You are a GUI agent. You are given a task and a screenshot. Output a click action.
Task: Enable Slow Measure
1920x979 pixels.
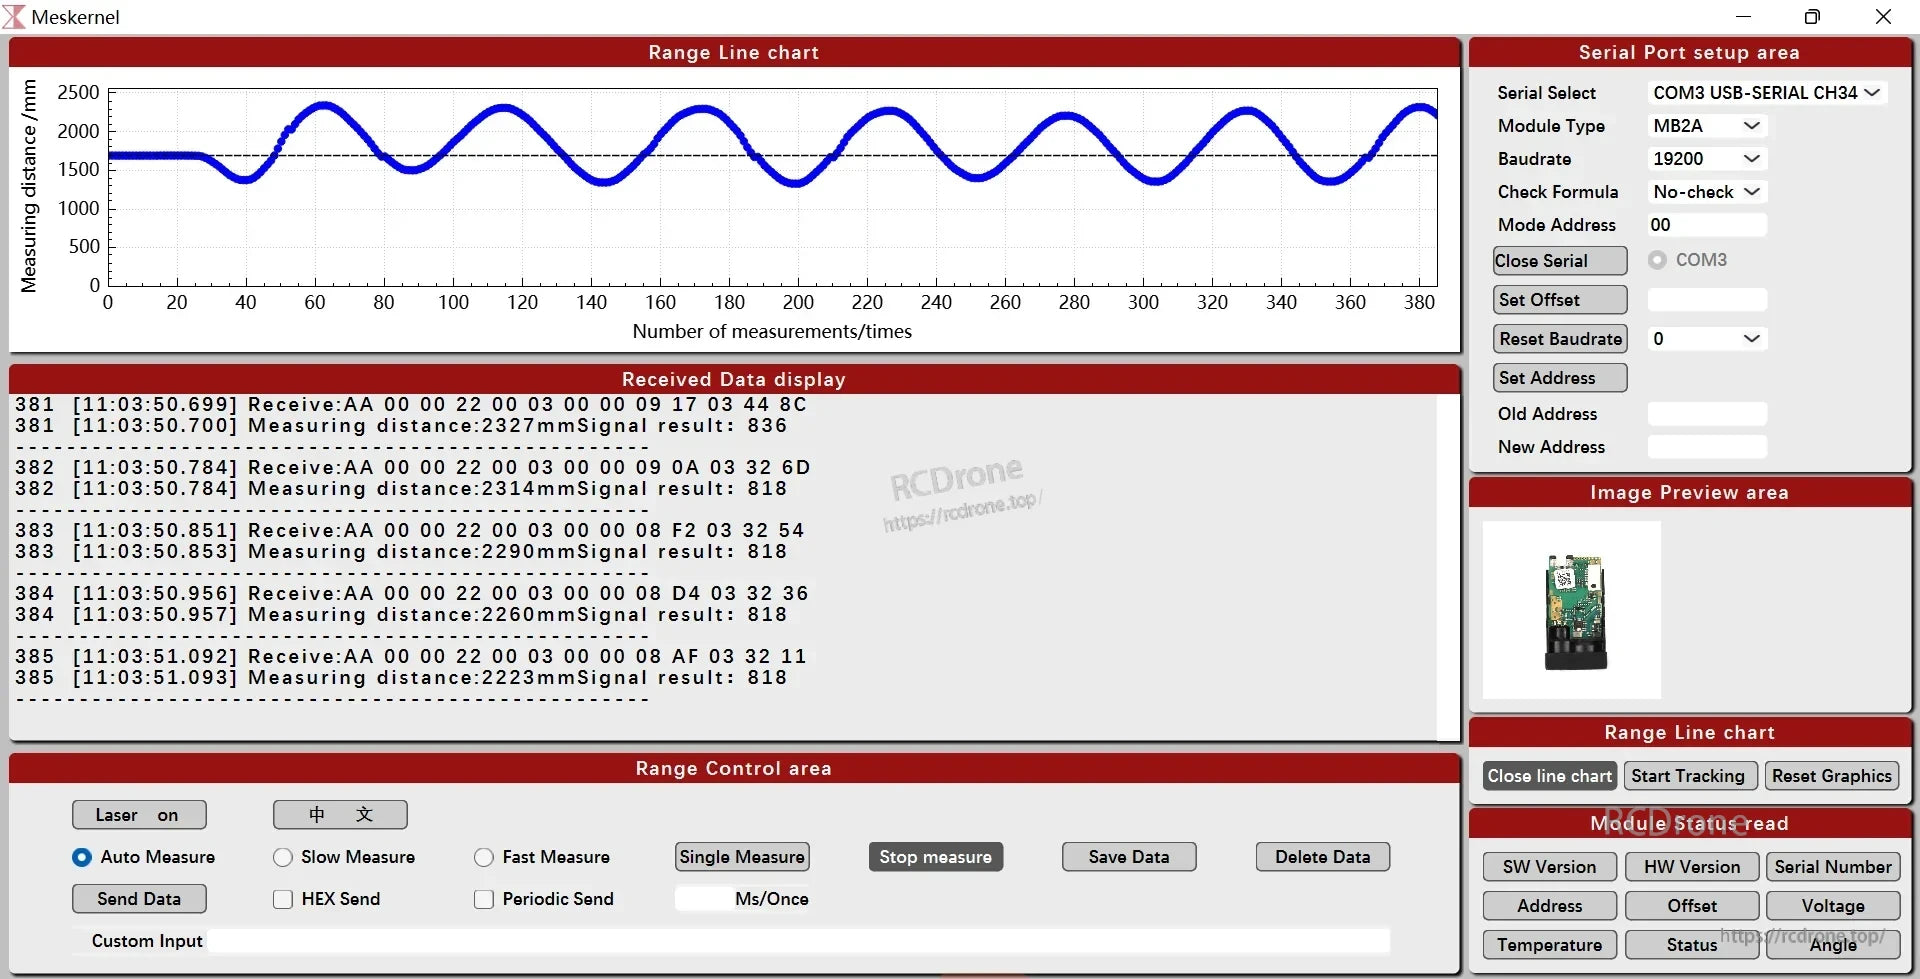(x=282, y=856)
